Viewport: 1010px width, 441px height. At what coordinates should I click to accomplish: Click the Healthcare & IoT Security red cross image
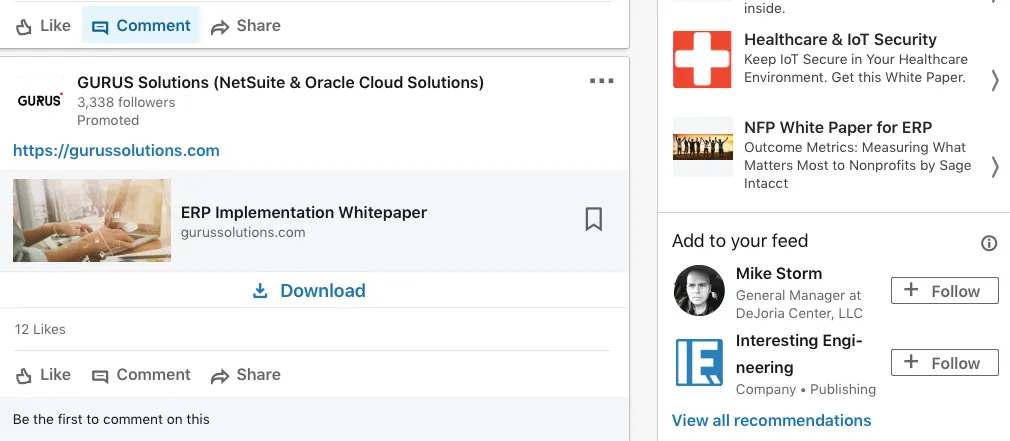pyautogui.click(x=702, y=59)
